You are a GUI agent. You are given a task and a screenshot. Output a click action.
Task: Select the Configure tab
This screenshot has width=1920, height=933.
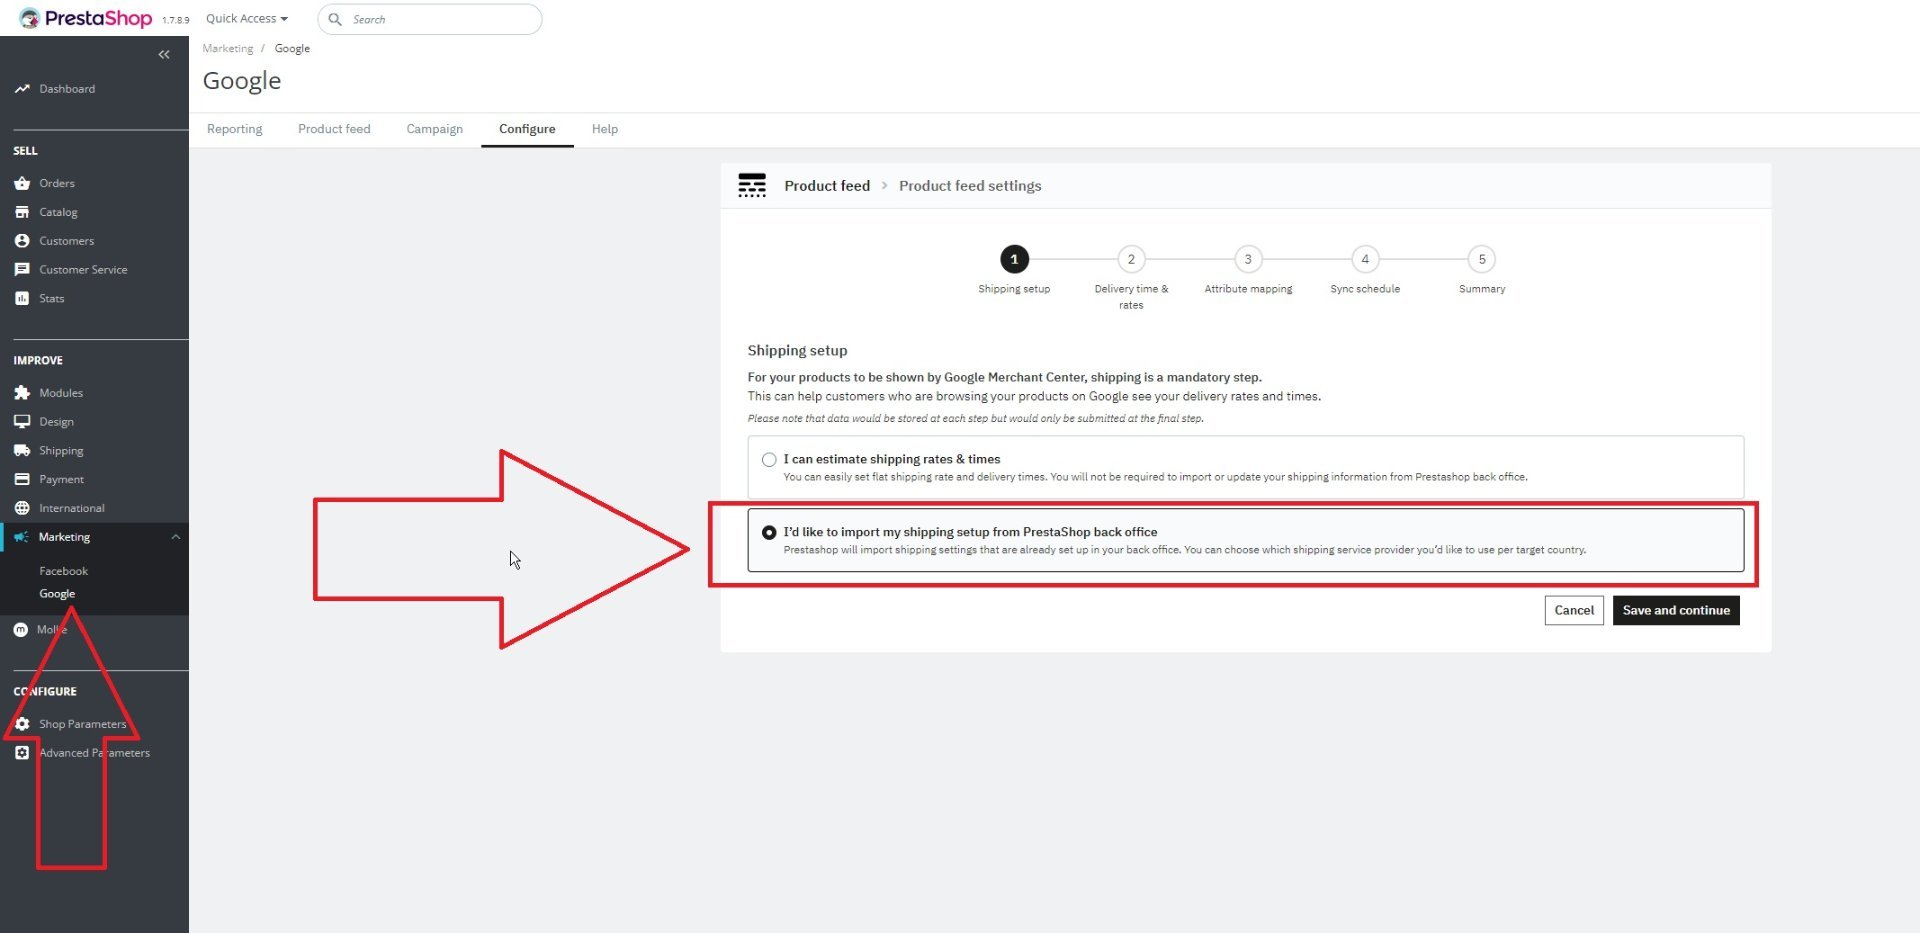(527, 129)
